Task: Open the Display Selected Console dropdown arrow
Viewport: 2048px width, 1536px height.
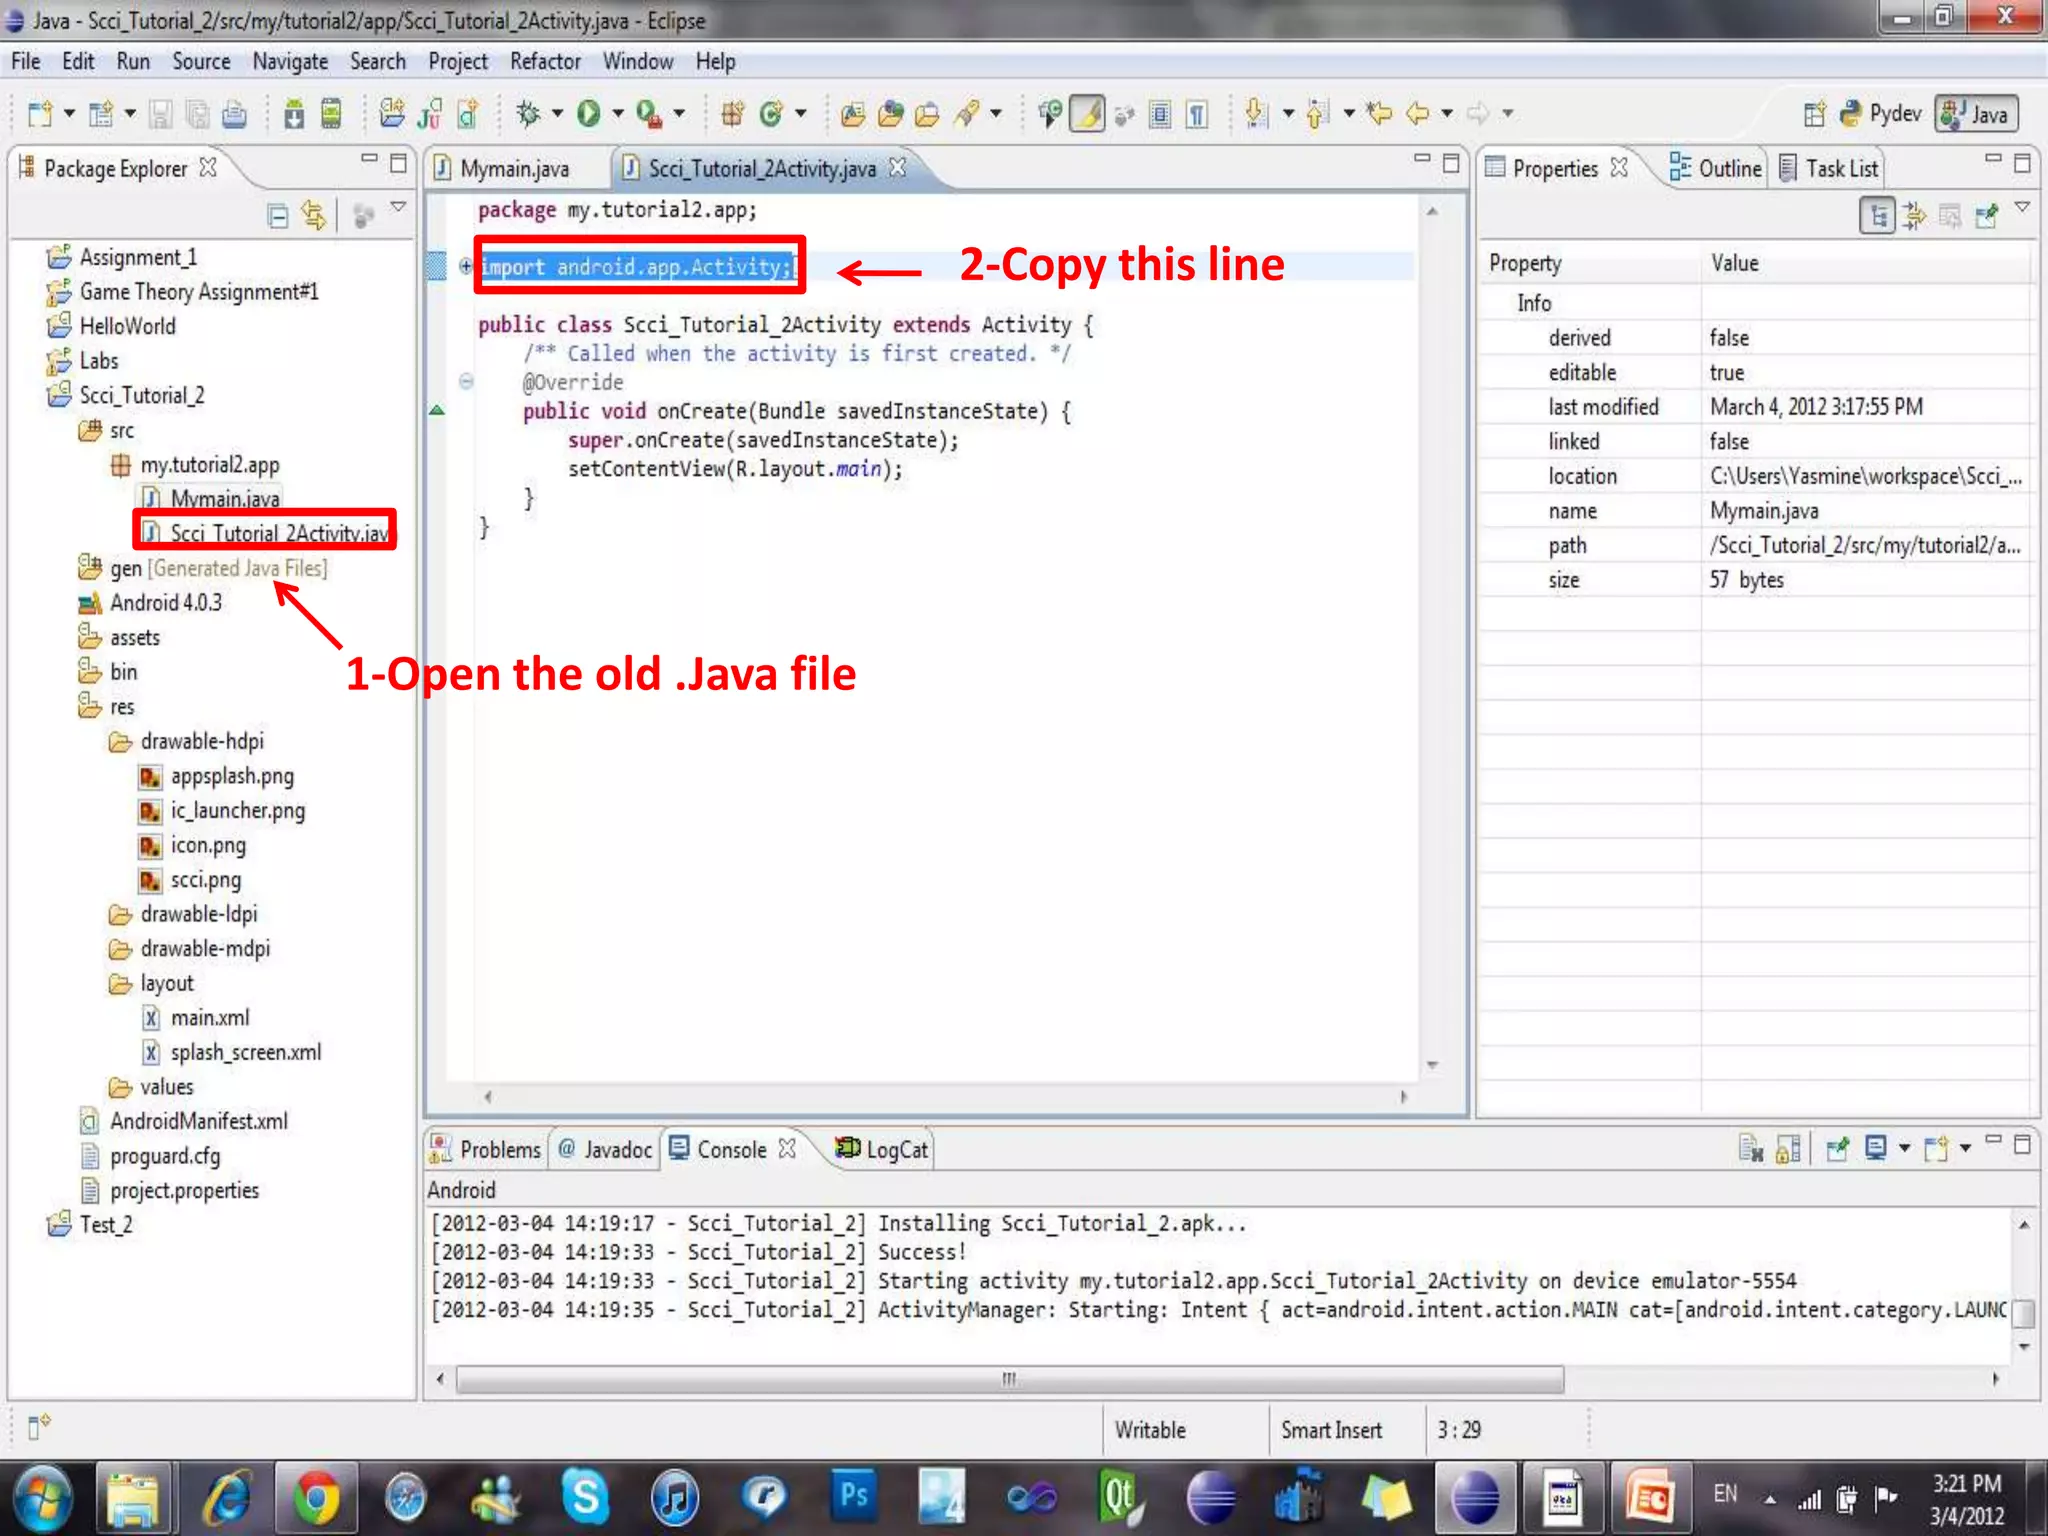Action: 1904,1149
